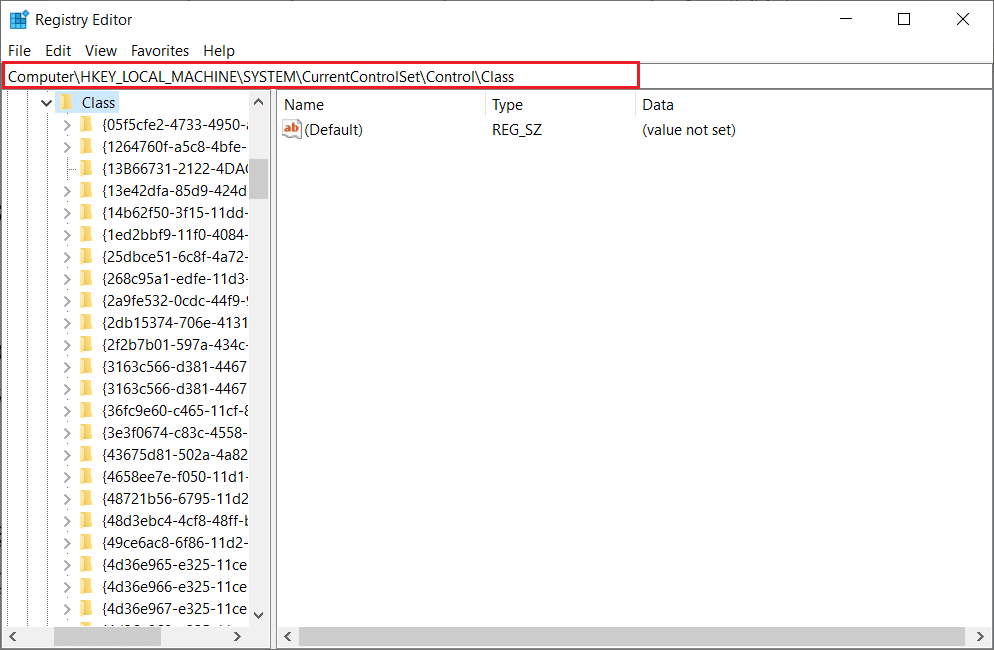This screenshot has height=650, width=994.
Task: Expand the {4d36e967-e325-11ce key
Action: (x=67, y=609)
